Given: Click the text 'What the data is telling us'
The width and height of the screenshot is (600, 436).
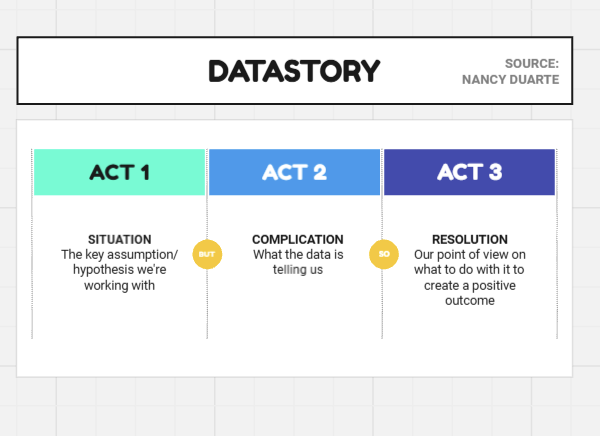Looking at the screenshot, I should pos(298,262).
